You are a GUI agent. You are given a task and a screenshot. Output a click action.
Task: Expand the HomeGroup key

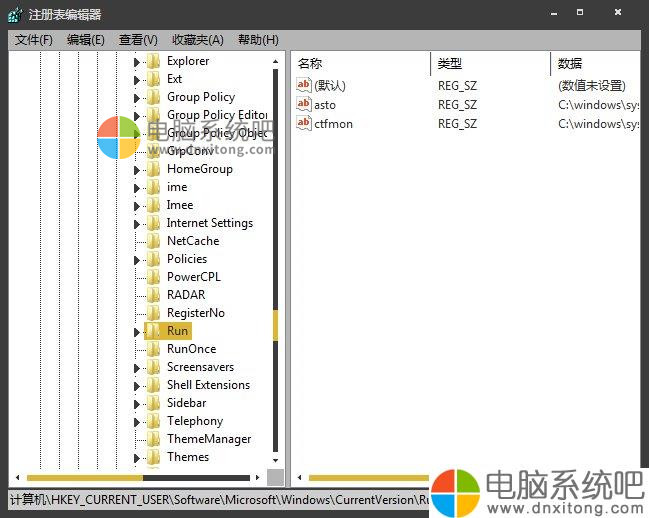137,170
